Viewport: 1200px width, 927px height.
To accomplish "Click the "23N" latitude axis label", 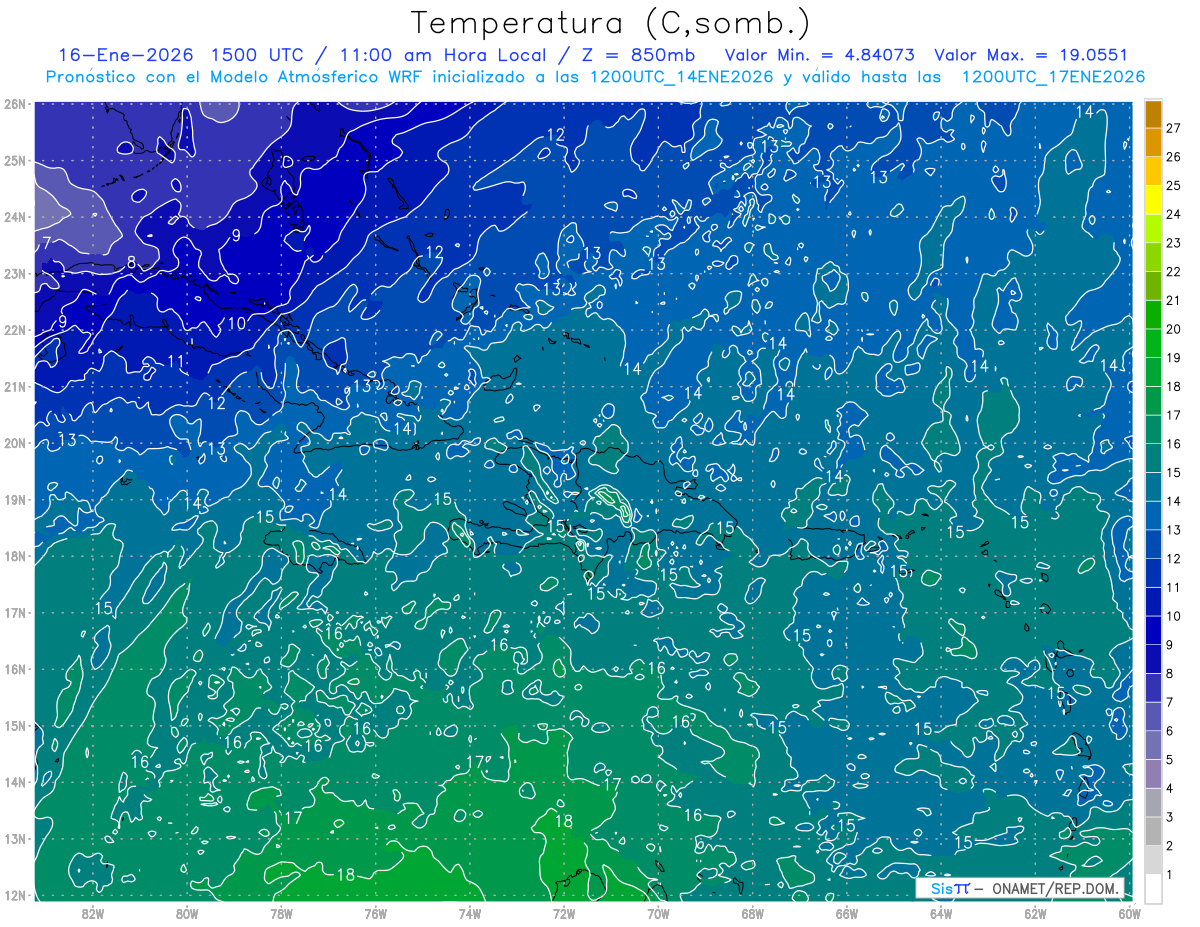I will point(15,273).
